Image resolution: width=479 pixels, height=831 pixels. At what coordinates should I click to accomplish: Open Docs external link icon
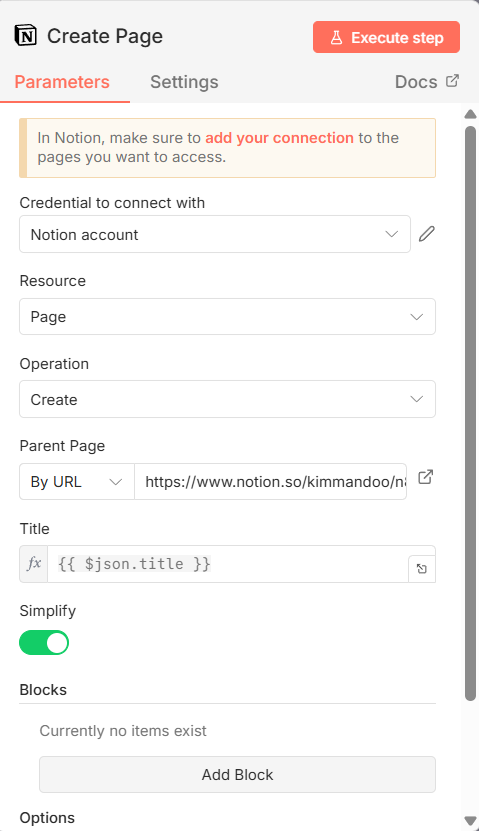point(452,81)
